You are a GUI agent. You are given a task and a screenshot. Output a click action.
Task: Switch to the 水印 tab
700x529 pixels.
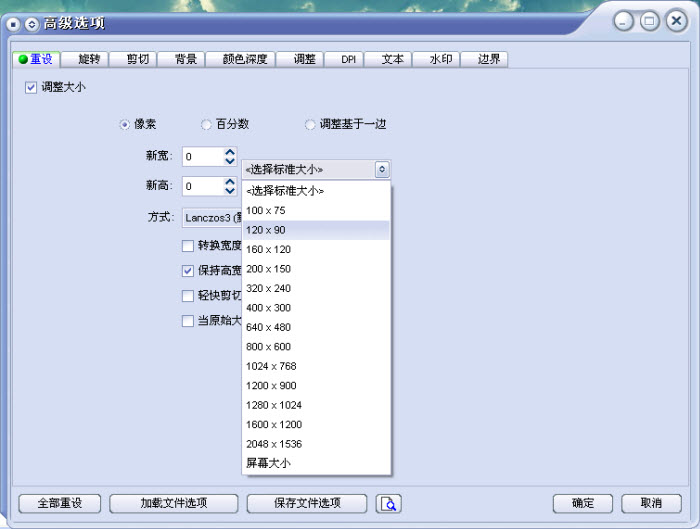(437, 59)
